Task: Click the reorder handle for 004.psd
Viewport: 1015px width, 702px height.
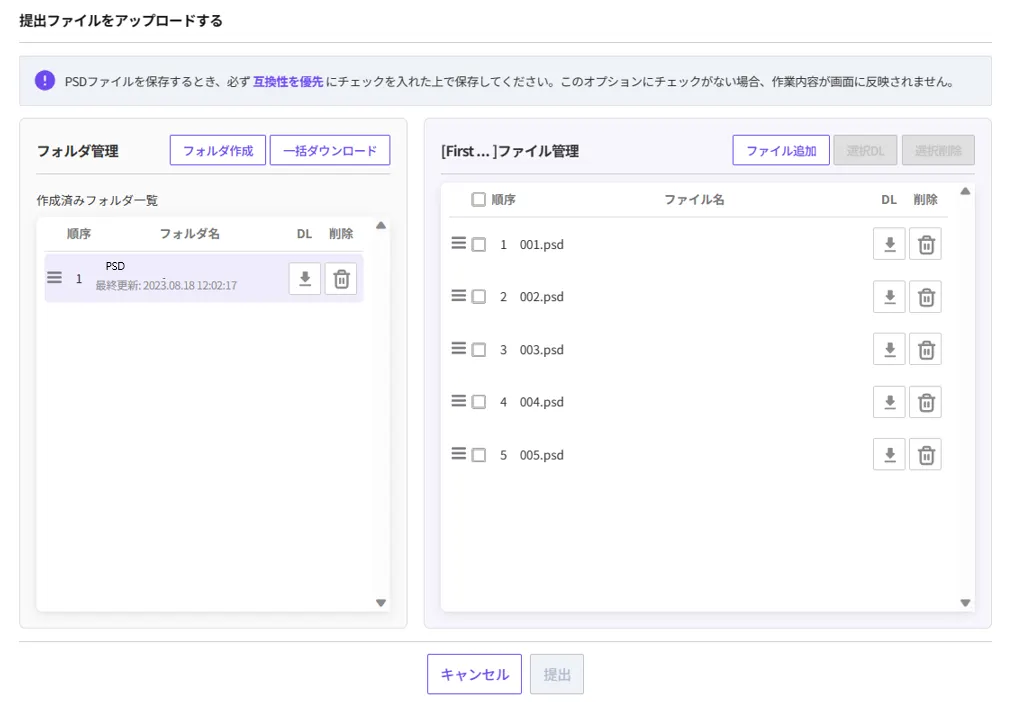Action: coord(458,401)
